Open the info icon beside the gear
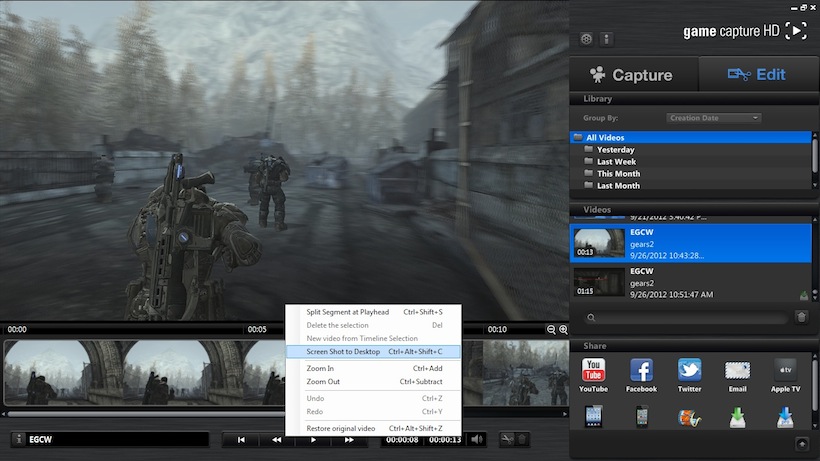 (607, 39)
